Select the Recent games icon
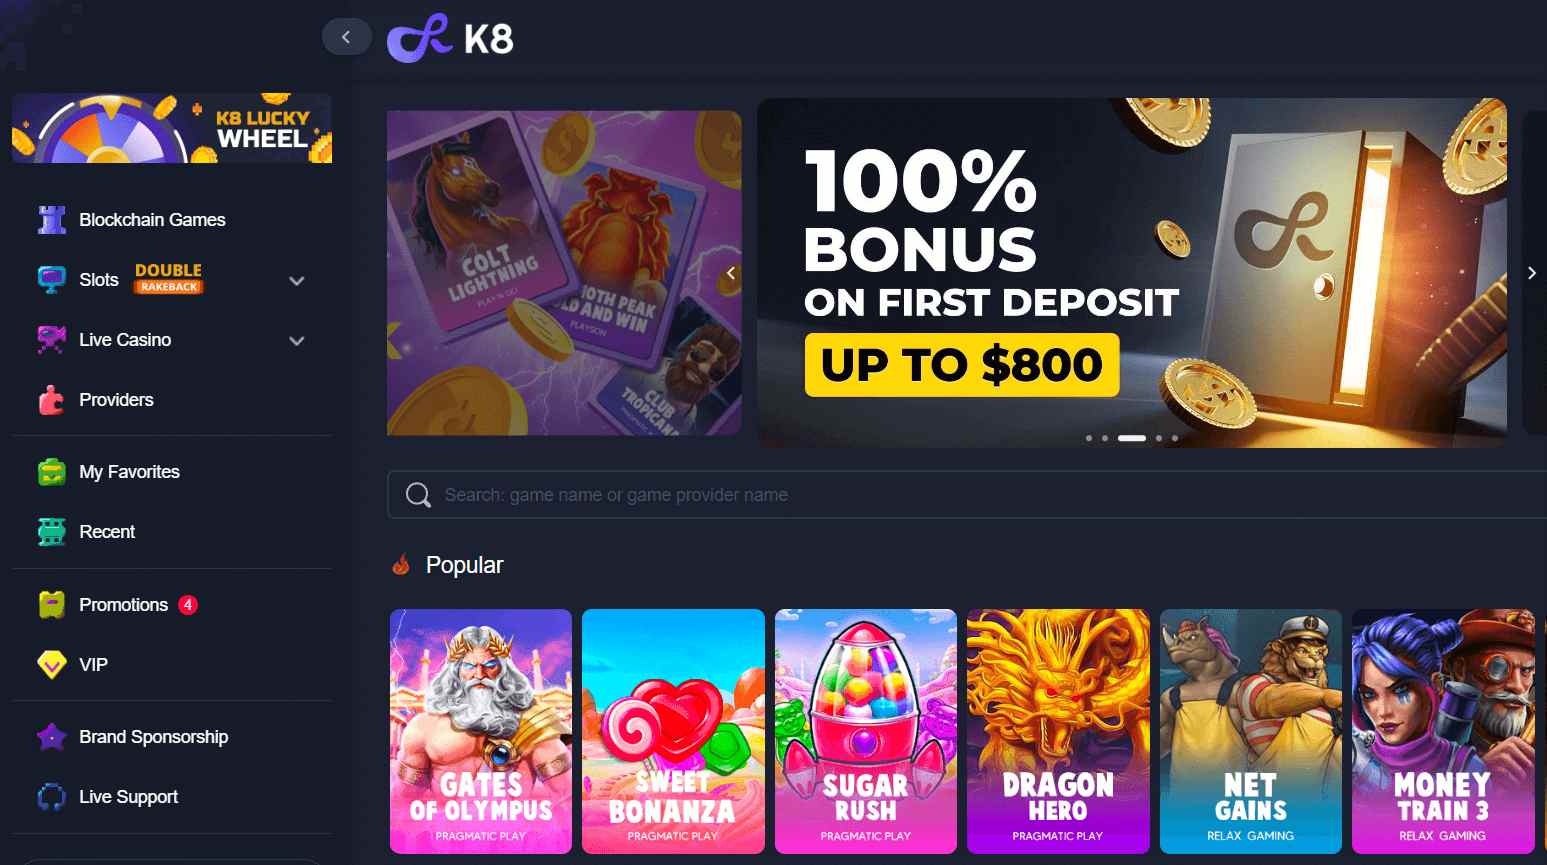 pos(52,532)
